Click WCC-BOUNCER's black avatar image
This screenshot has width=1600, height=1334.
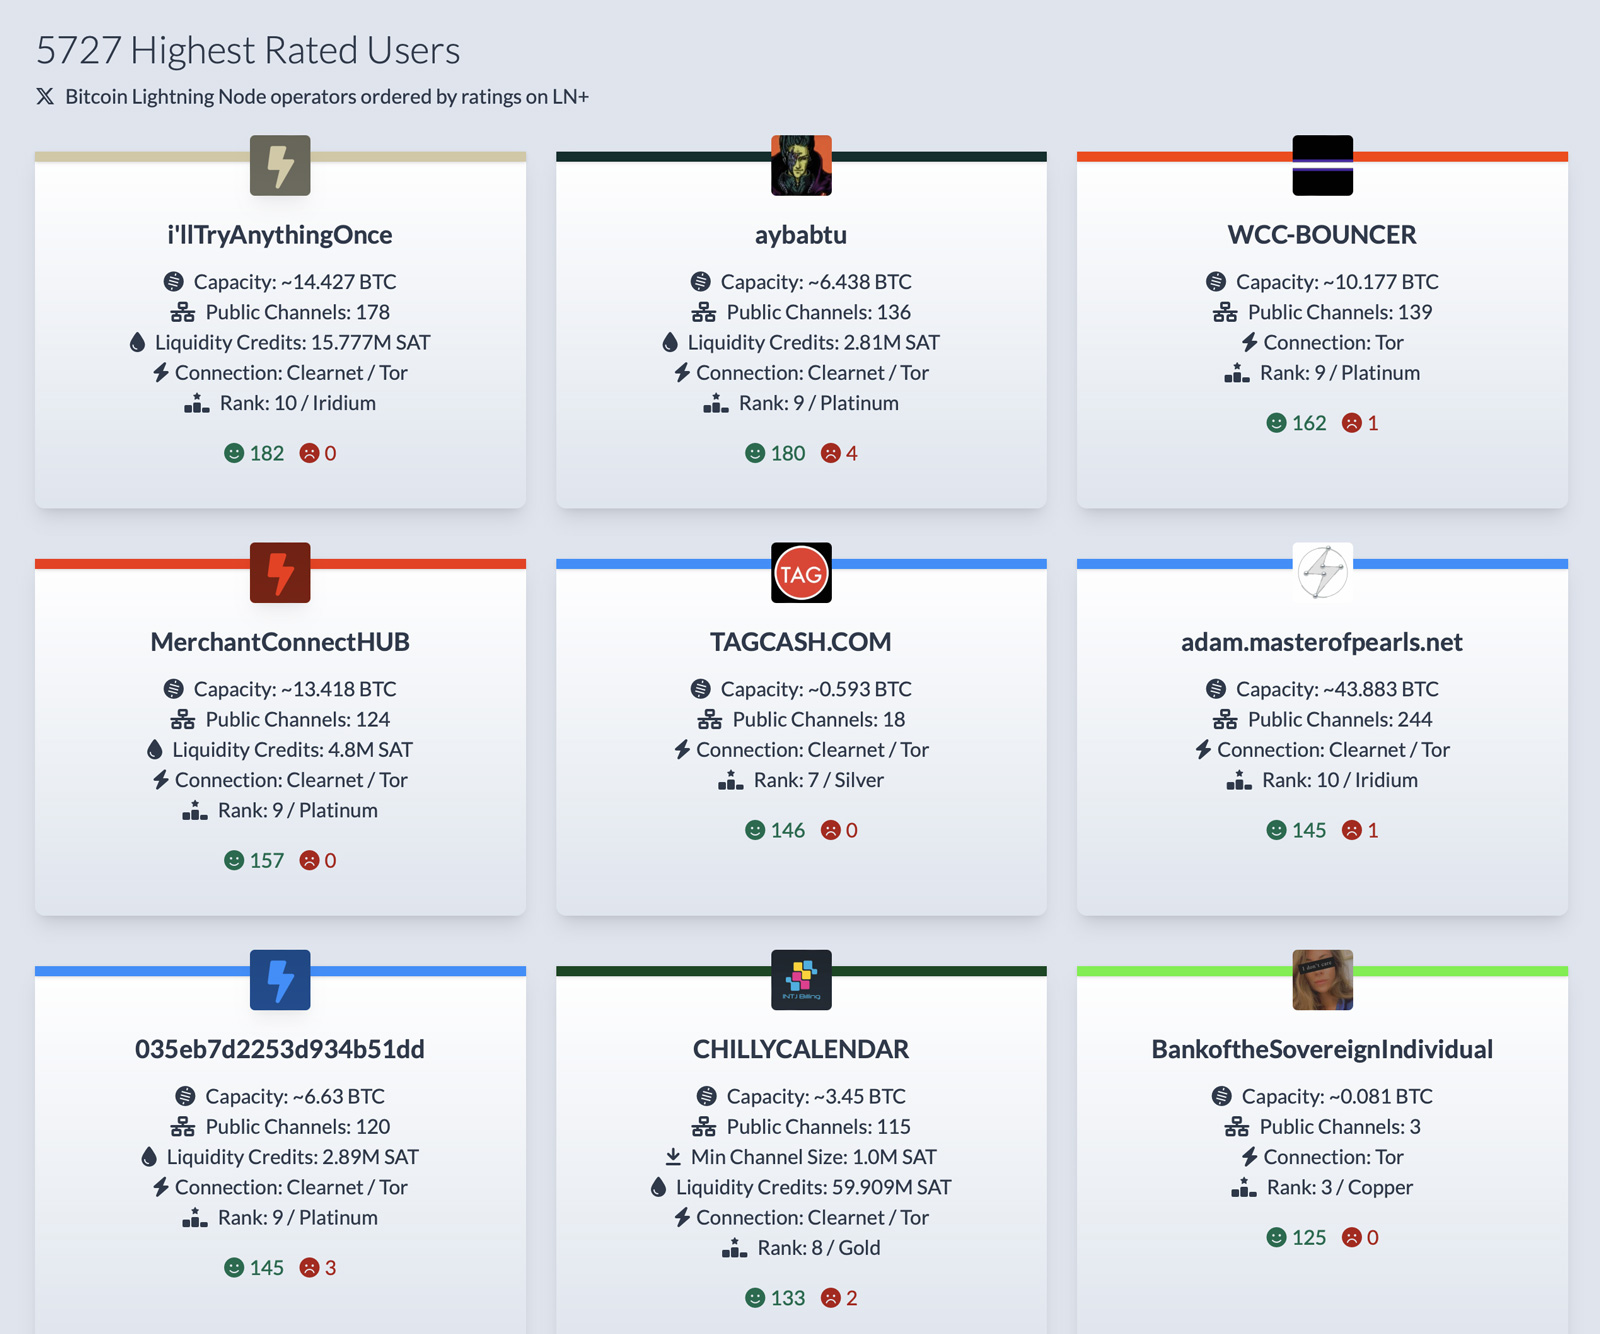1322,165
